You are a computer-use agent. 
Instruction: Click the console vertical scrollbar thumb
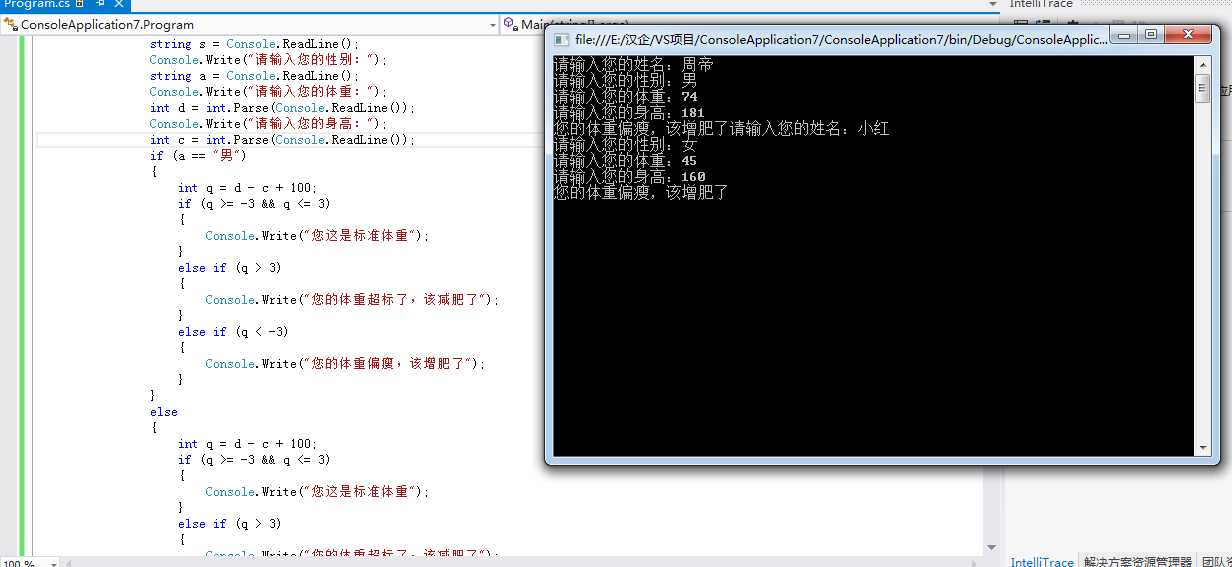click(1203, 87)
